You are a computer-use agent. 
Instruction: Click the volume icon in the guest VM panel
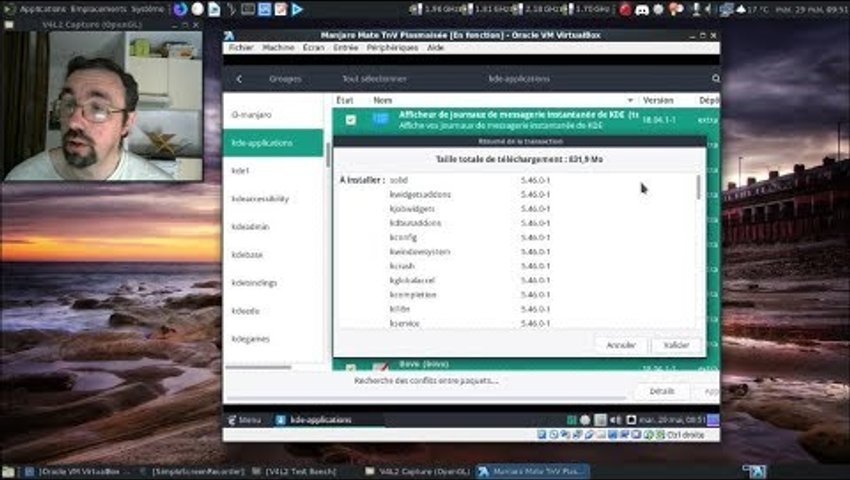point(615,420)
